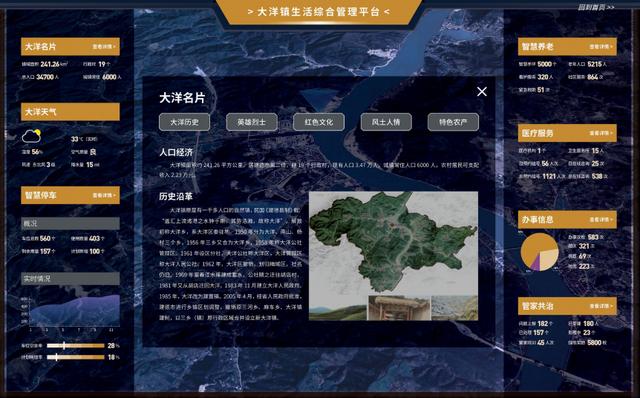This screenshot has height=398, width=640.
Task: Click the green terrain map image
Action: pos(393,243)
